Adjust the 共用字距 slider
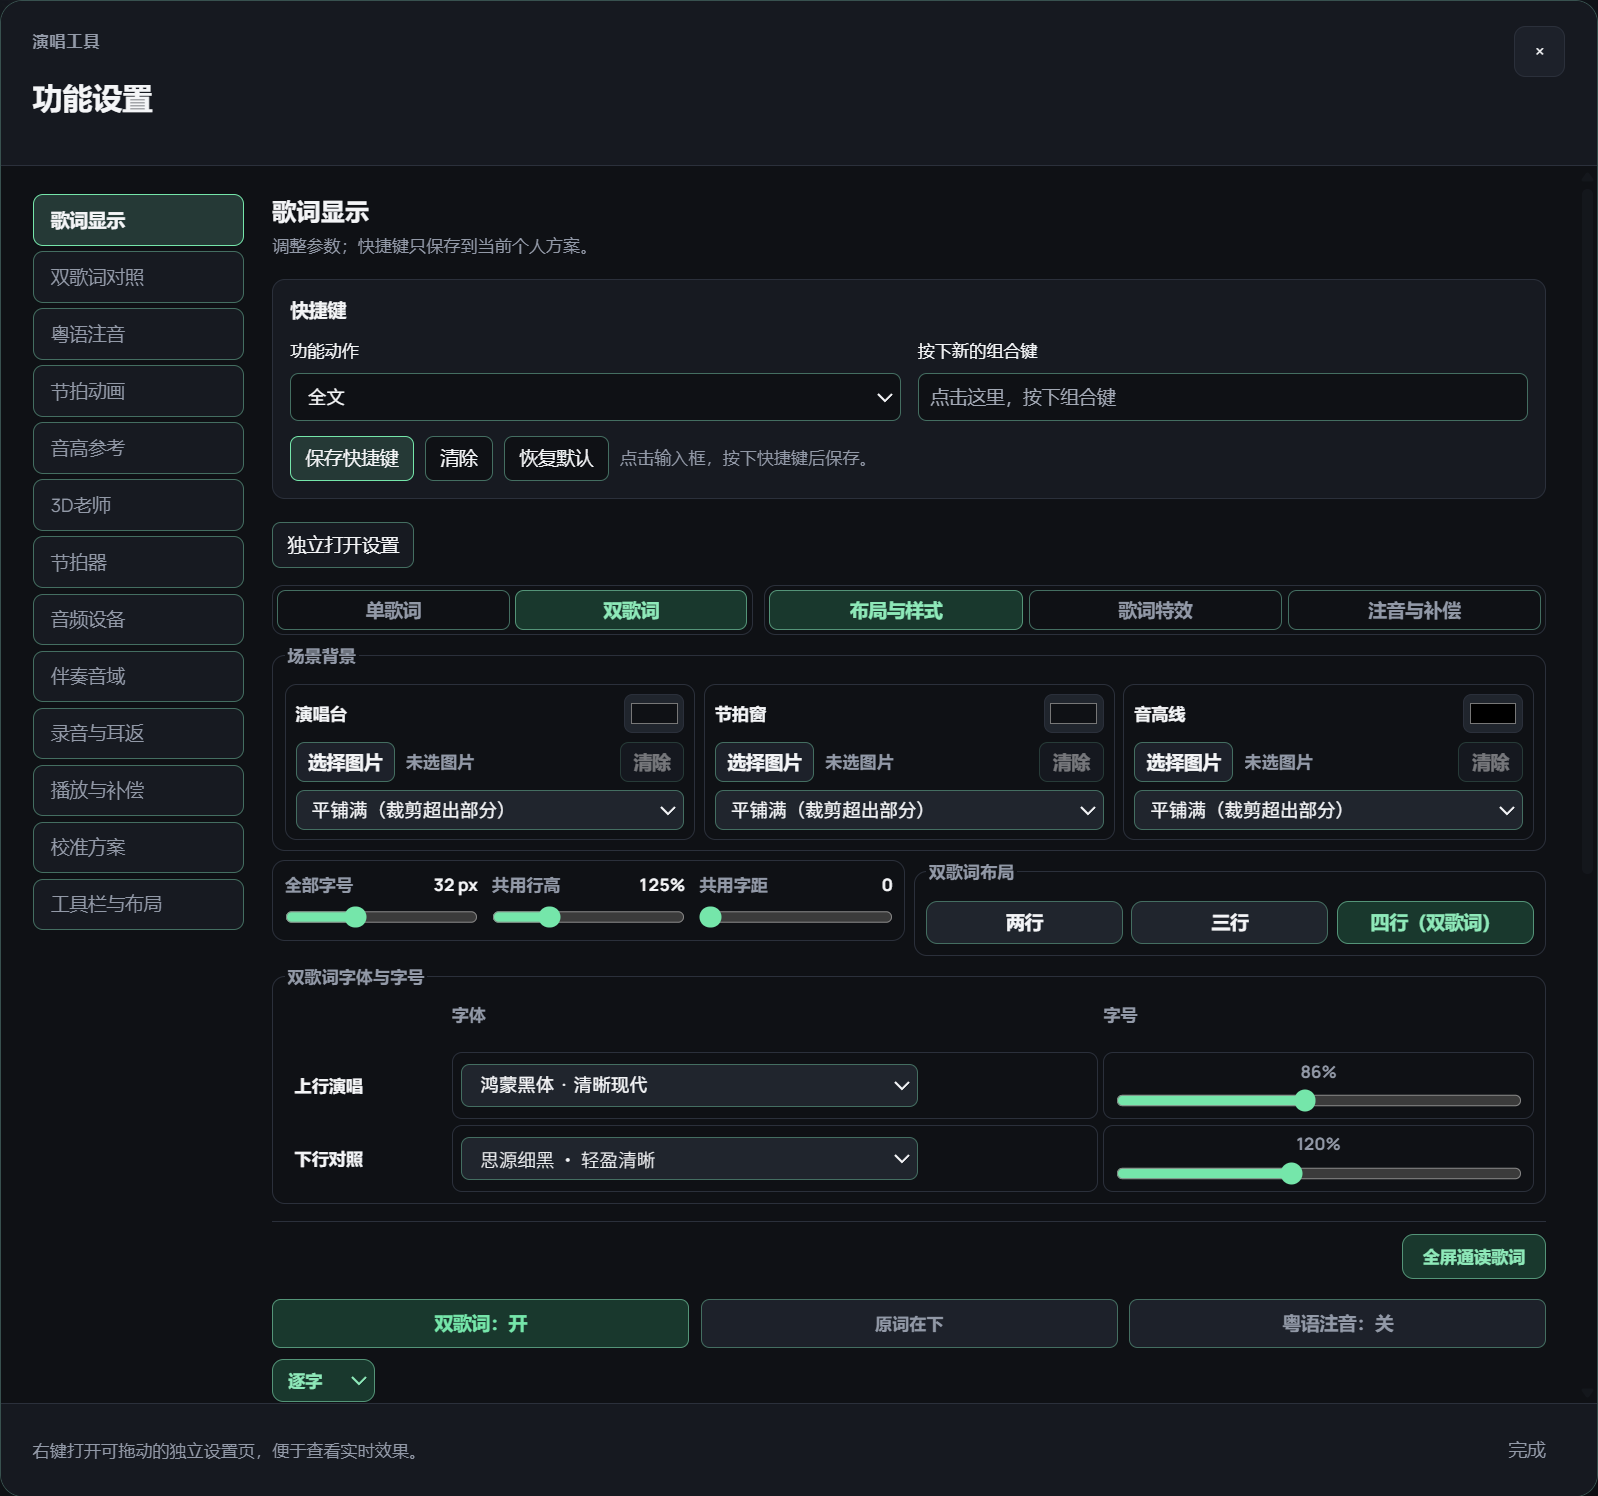Image resolution: width=1598 pixels, height=1496 pixels. coord(796,917)
